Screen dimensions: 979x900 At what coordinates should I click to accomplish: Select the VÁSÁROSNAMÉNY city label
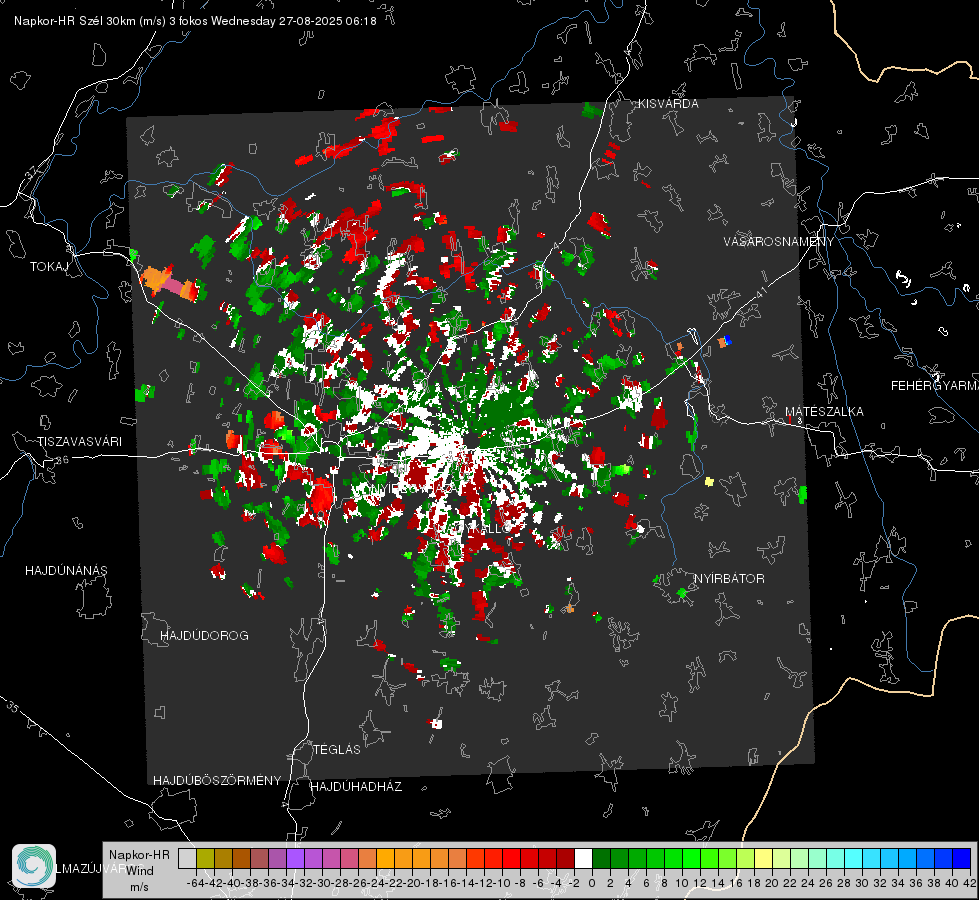[779, 242]
